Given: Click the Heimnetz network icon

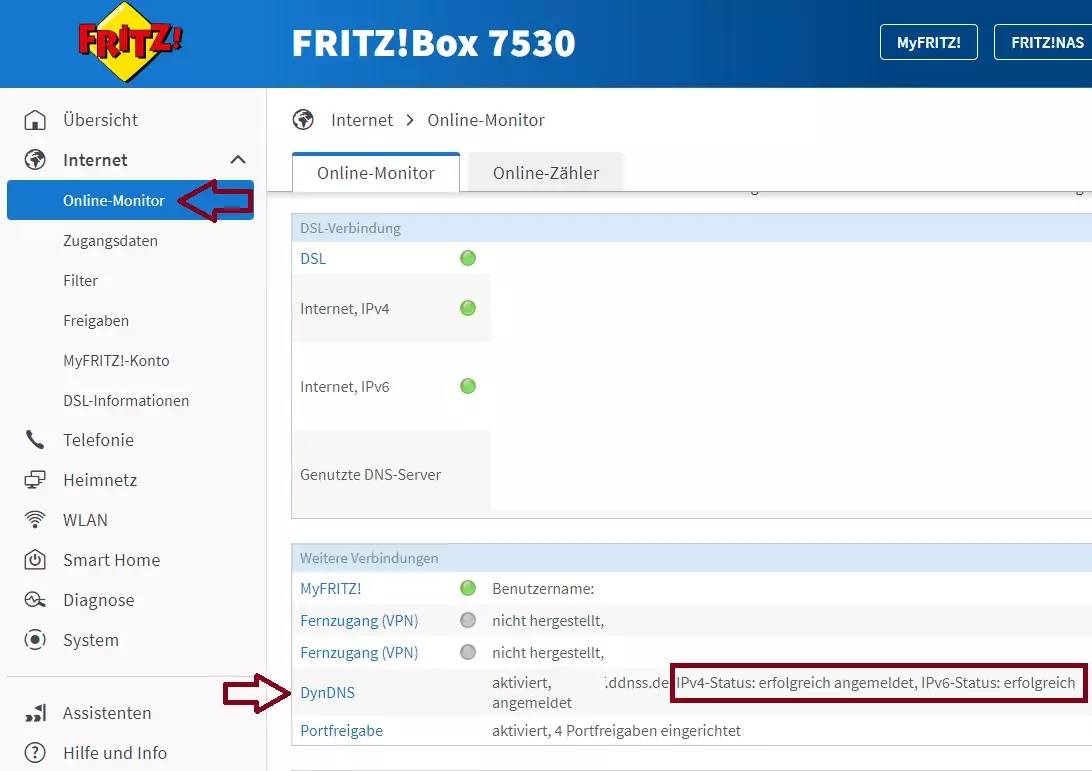Looking at the screenshot, I should (x=35, y=480).
